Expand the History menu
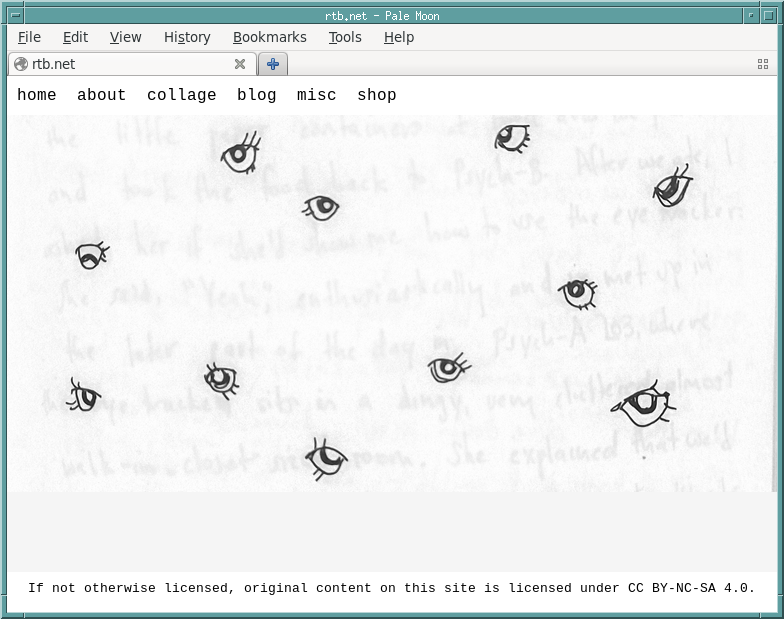The width and height of the screenshot is (784, 619). point(187,37)
